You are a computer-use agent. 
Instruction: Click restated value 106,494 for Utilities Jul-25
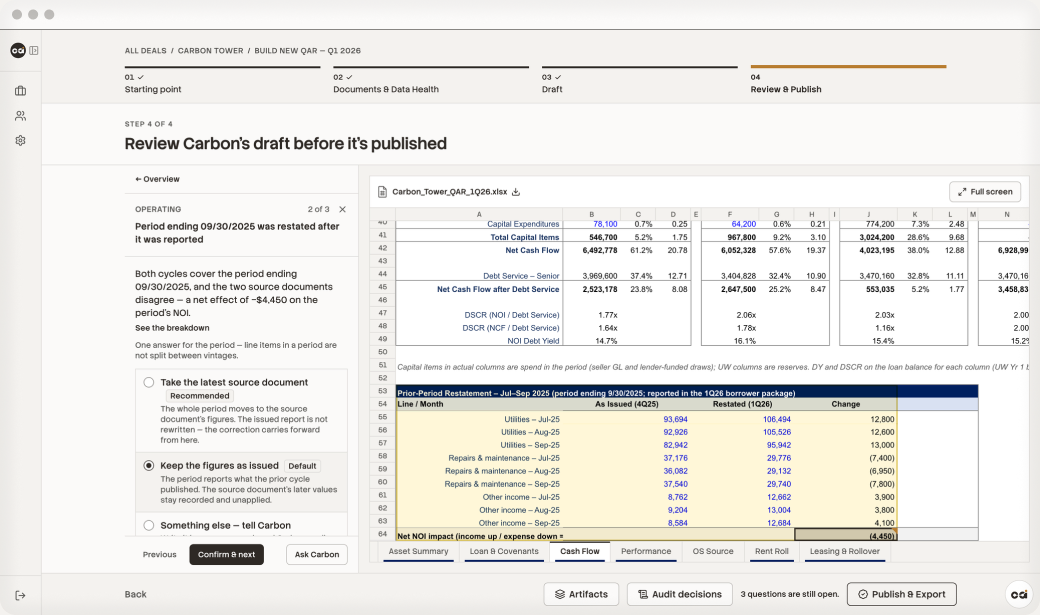[x=777, y=419]
